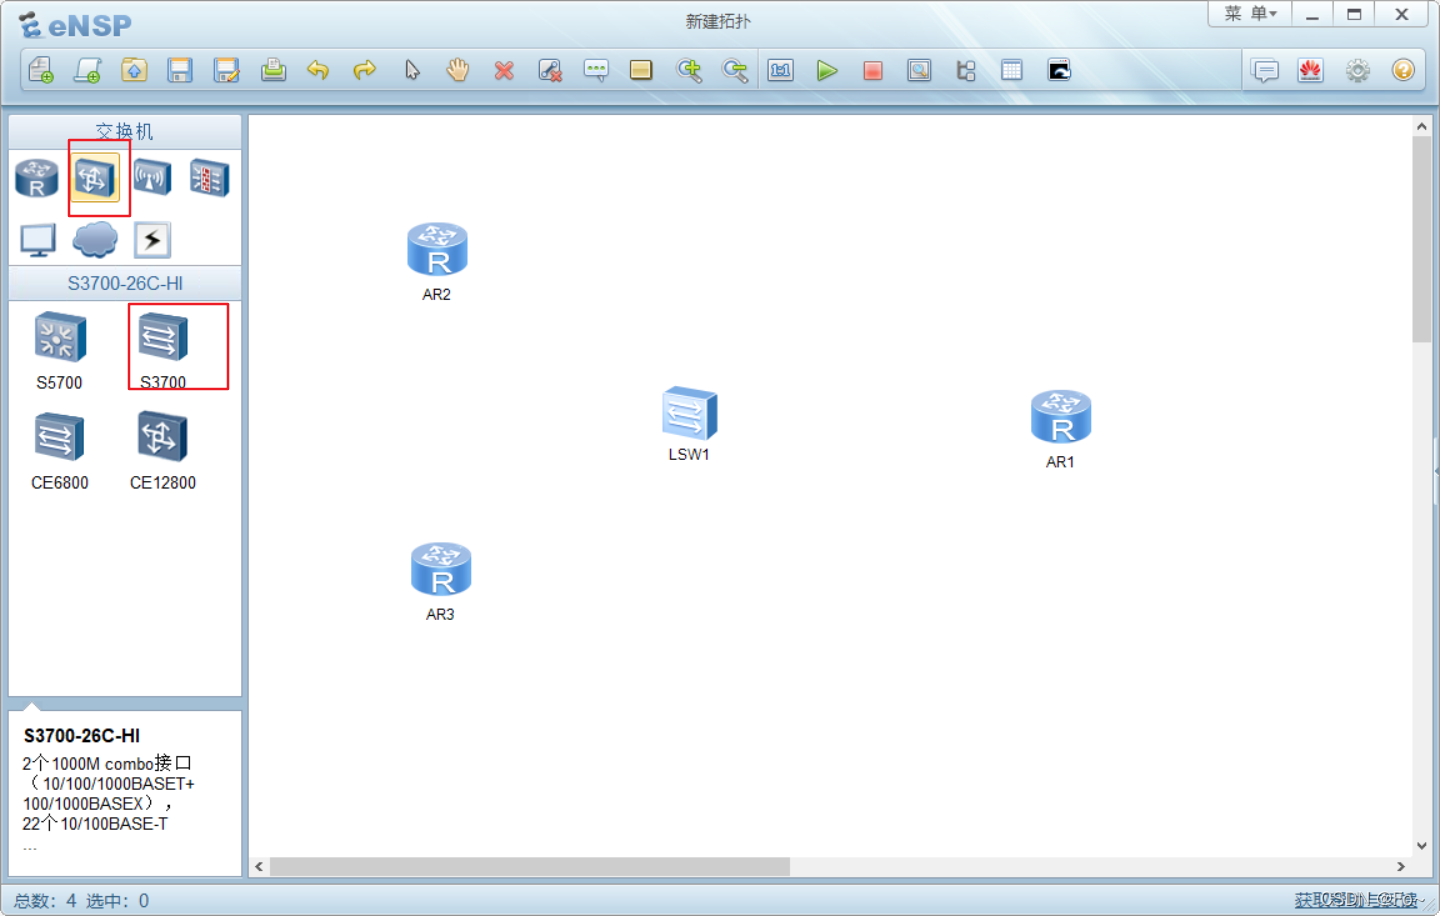
Task: Visit the Huawei official site icon
Action: click(1311, 70)
